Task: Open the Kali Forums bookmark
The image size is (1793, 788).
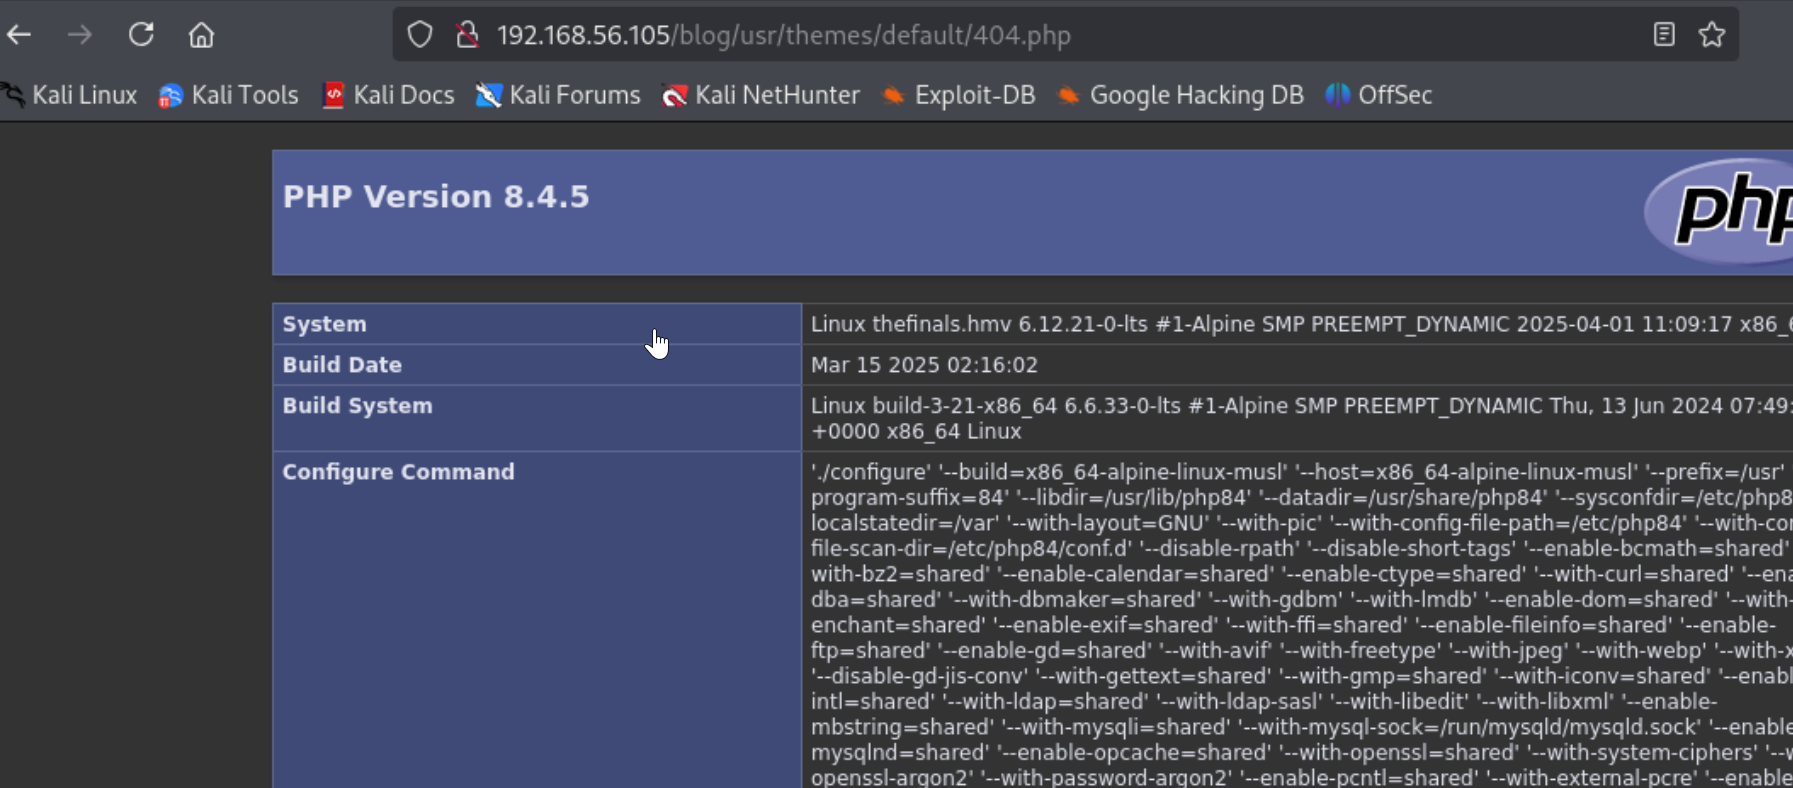Action: click(558, 95)
